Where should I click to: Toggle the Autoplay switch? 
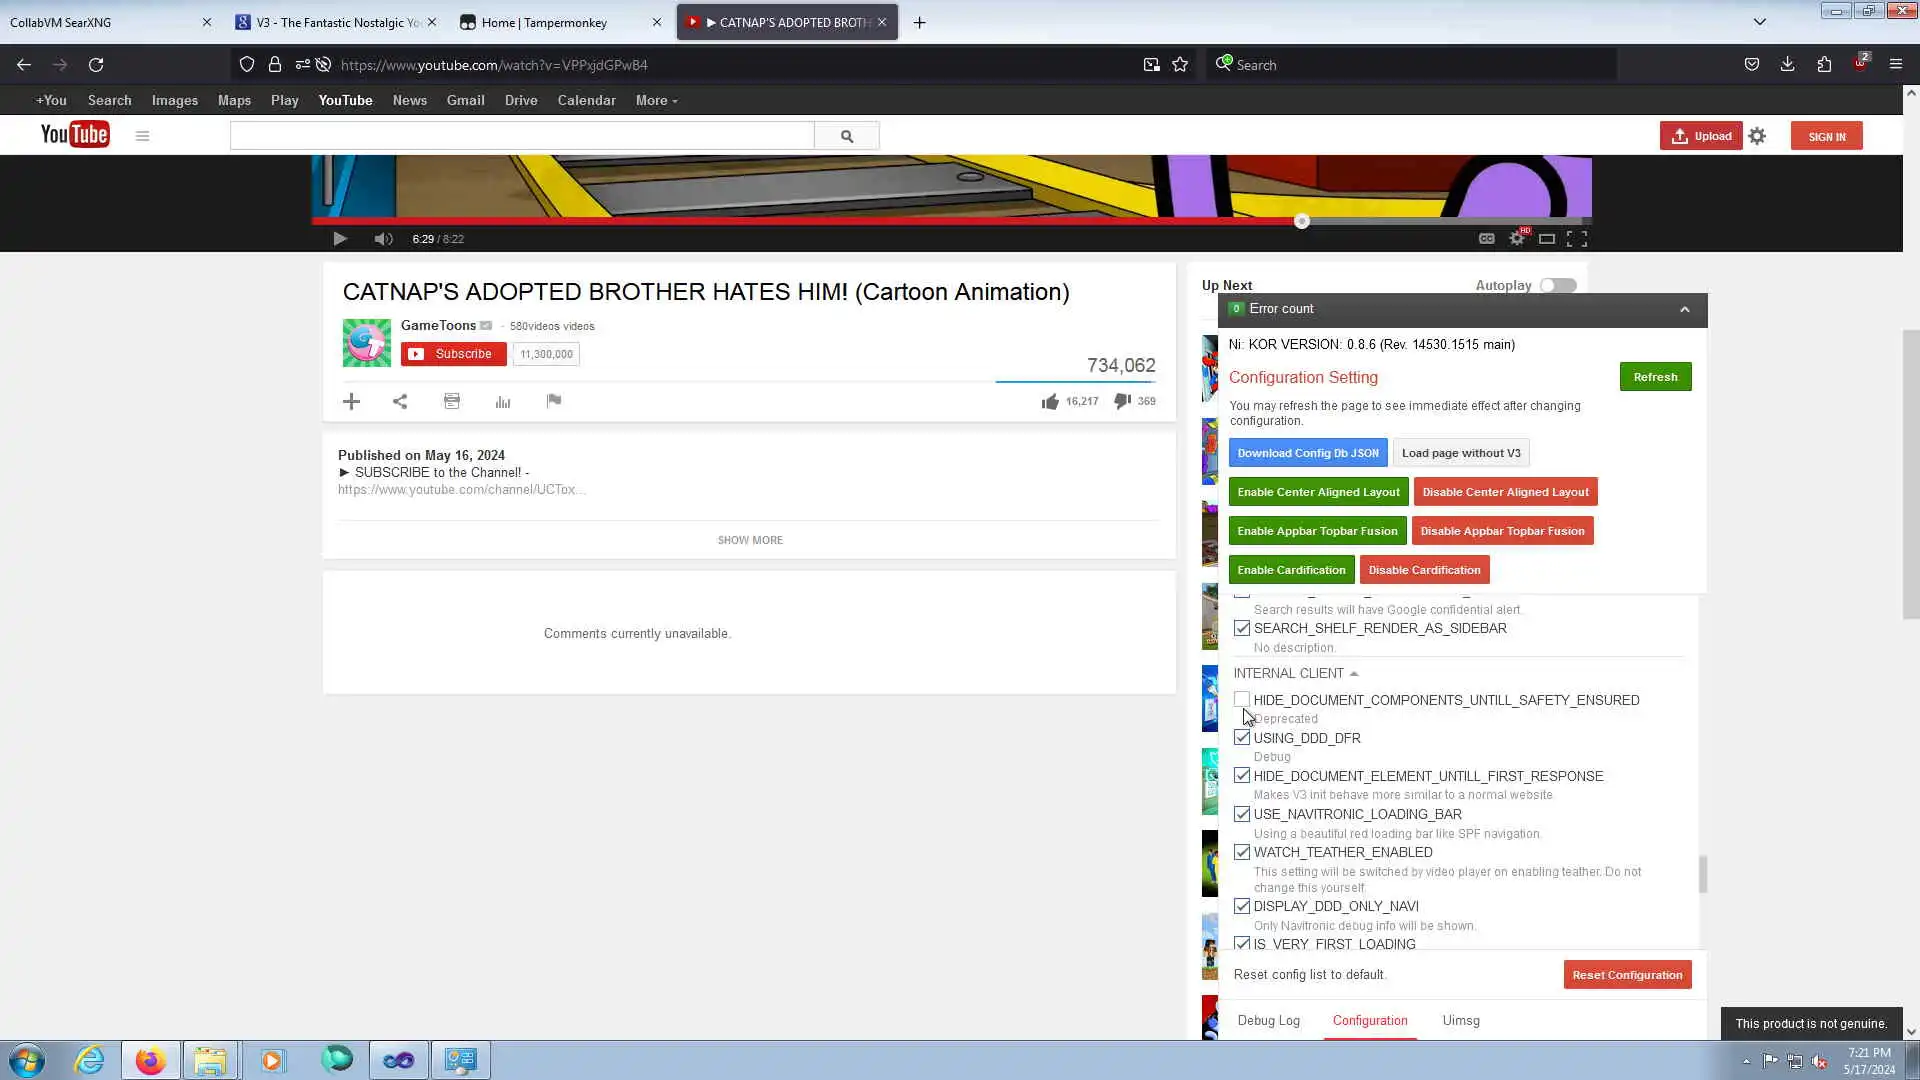1557,286
